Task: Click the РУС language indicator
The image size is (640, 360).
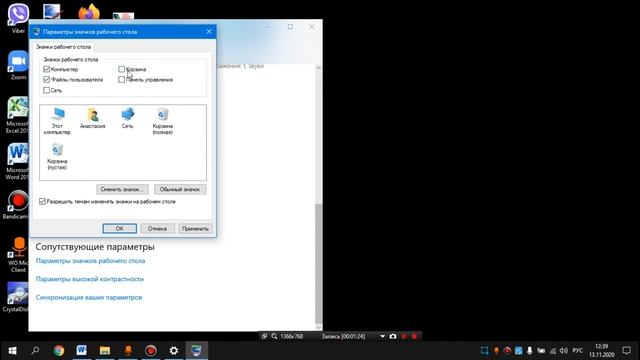Action: click(x=577, y=351)
